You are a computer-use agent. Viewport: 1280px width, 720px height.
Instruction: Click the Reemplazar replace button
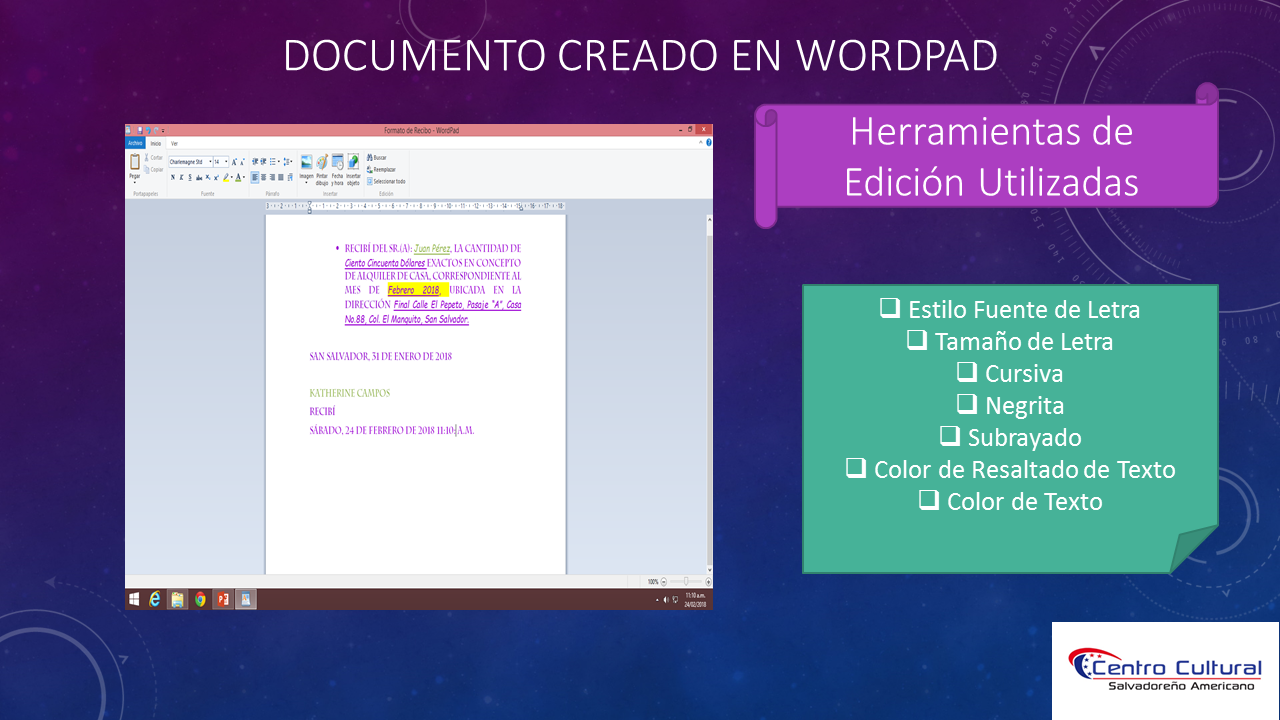pos(381,169)
